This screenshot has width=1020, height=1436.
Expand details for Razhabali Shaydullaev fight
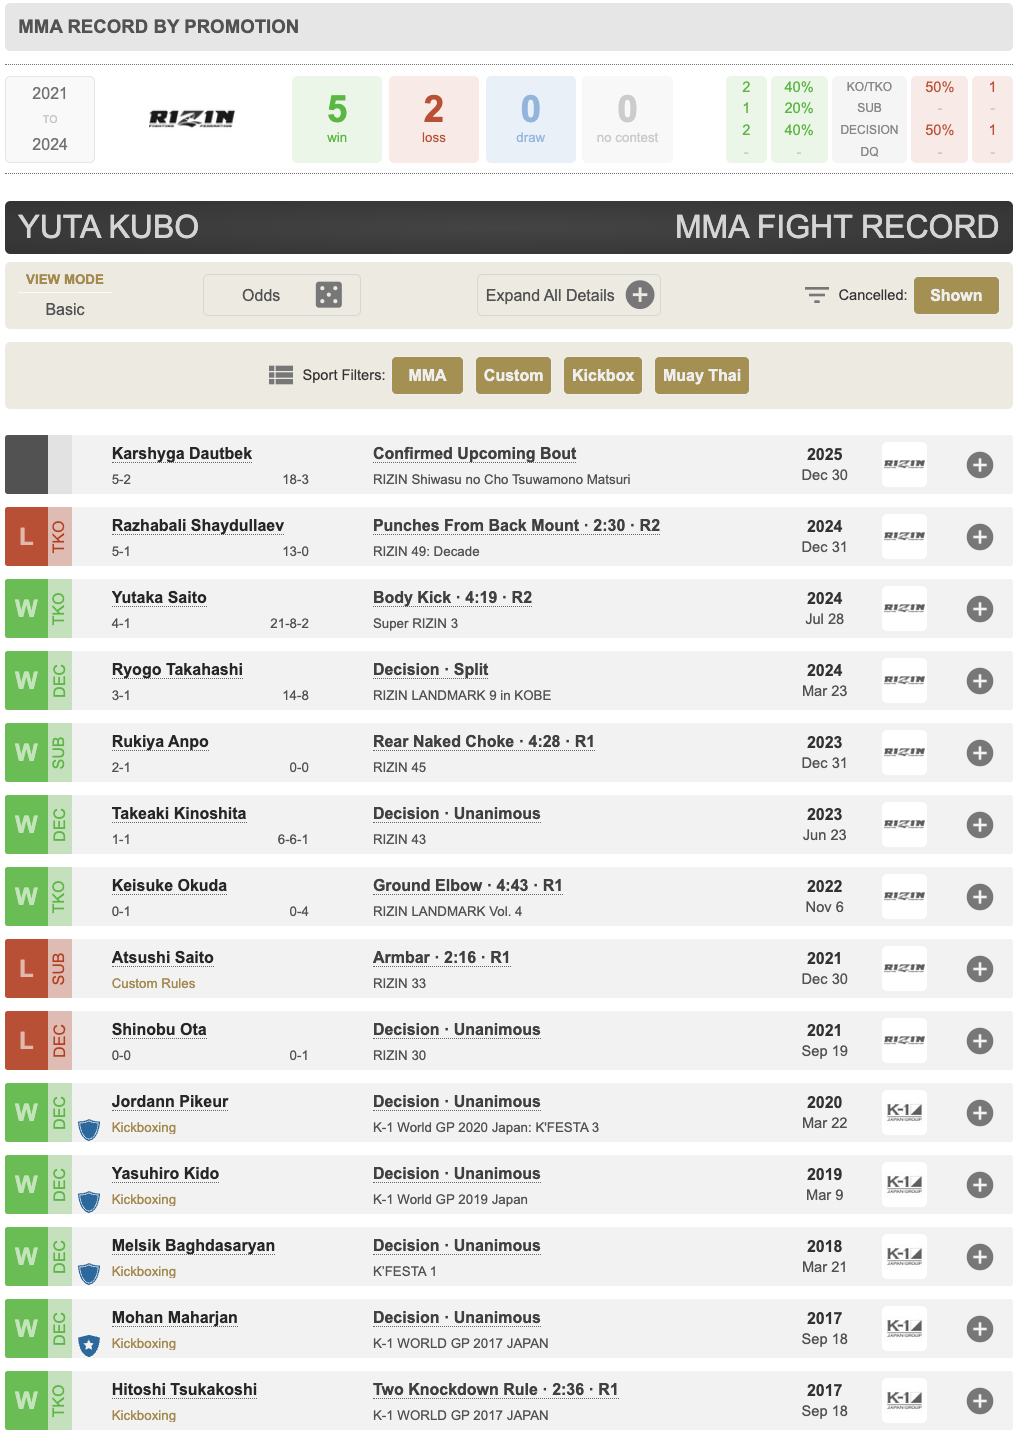point(979,537)
